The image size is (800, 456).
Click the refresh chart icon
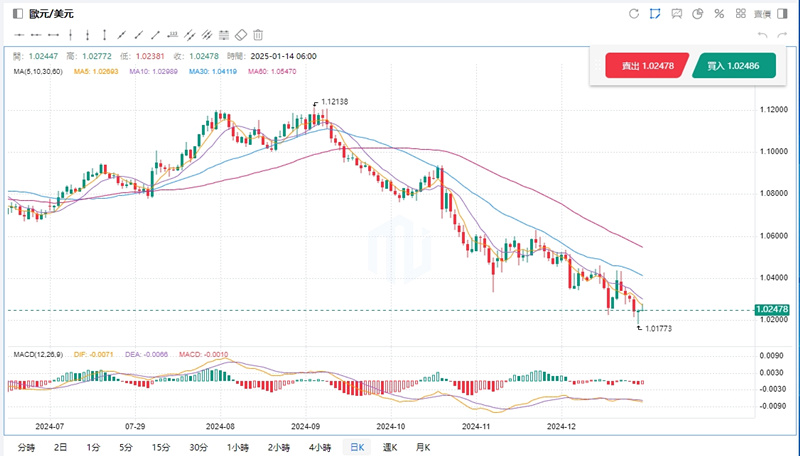pos(633,14)
